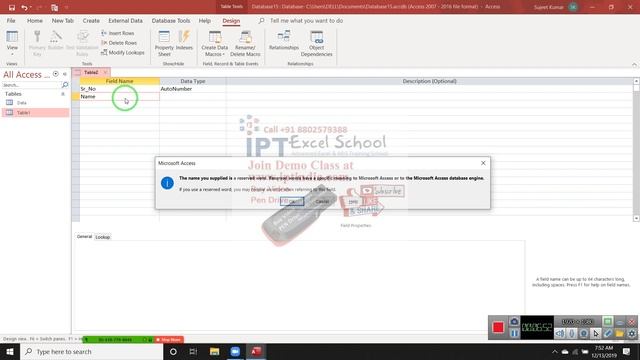The height and width of the screenshot is (360, 640).
Task: Open the Customize Quick Access Toolbar dropdown
Action: tap(67, 7)
